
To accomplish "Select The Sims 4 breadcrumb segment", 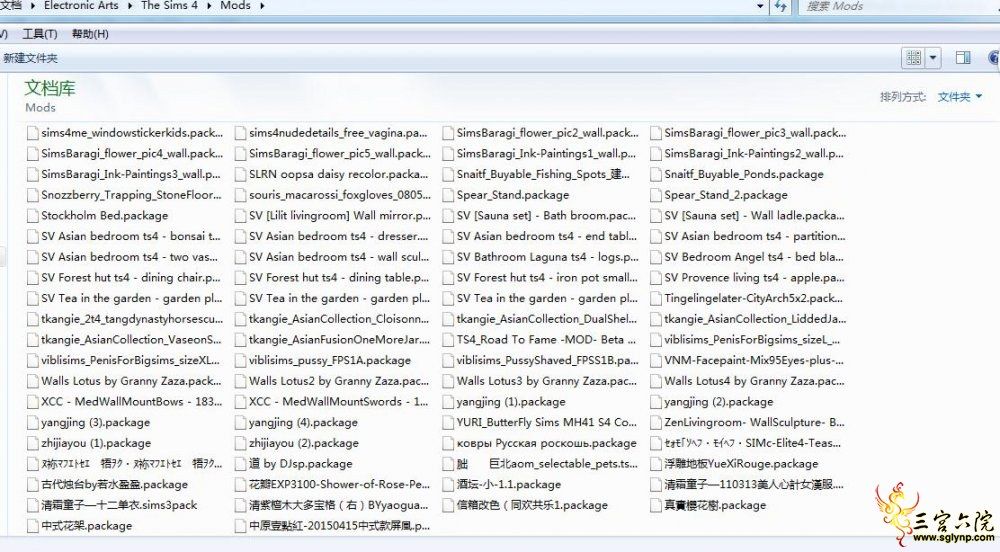I will tap(169, 6).
